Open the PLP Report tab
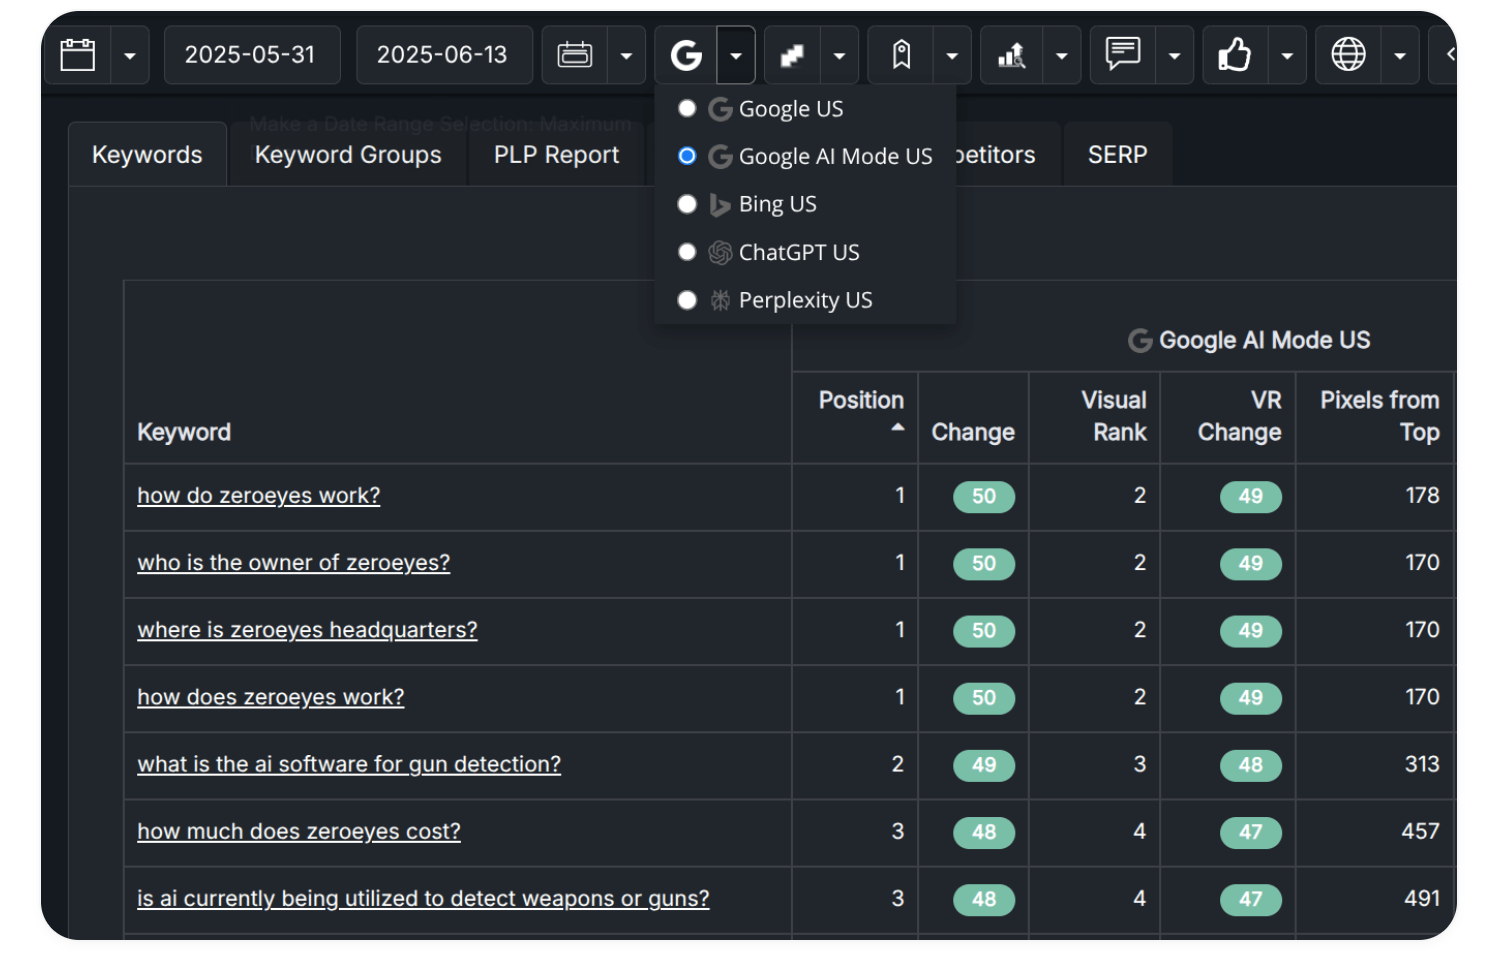The height and width of the screenshot is (966, 1488). point(556,155)
